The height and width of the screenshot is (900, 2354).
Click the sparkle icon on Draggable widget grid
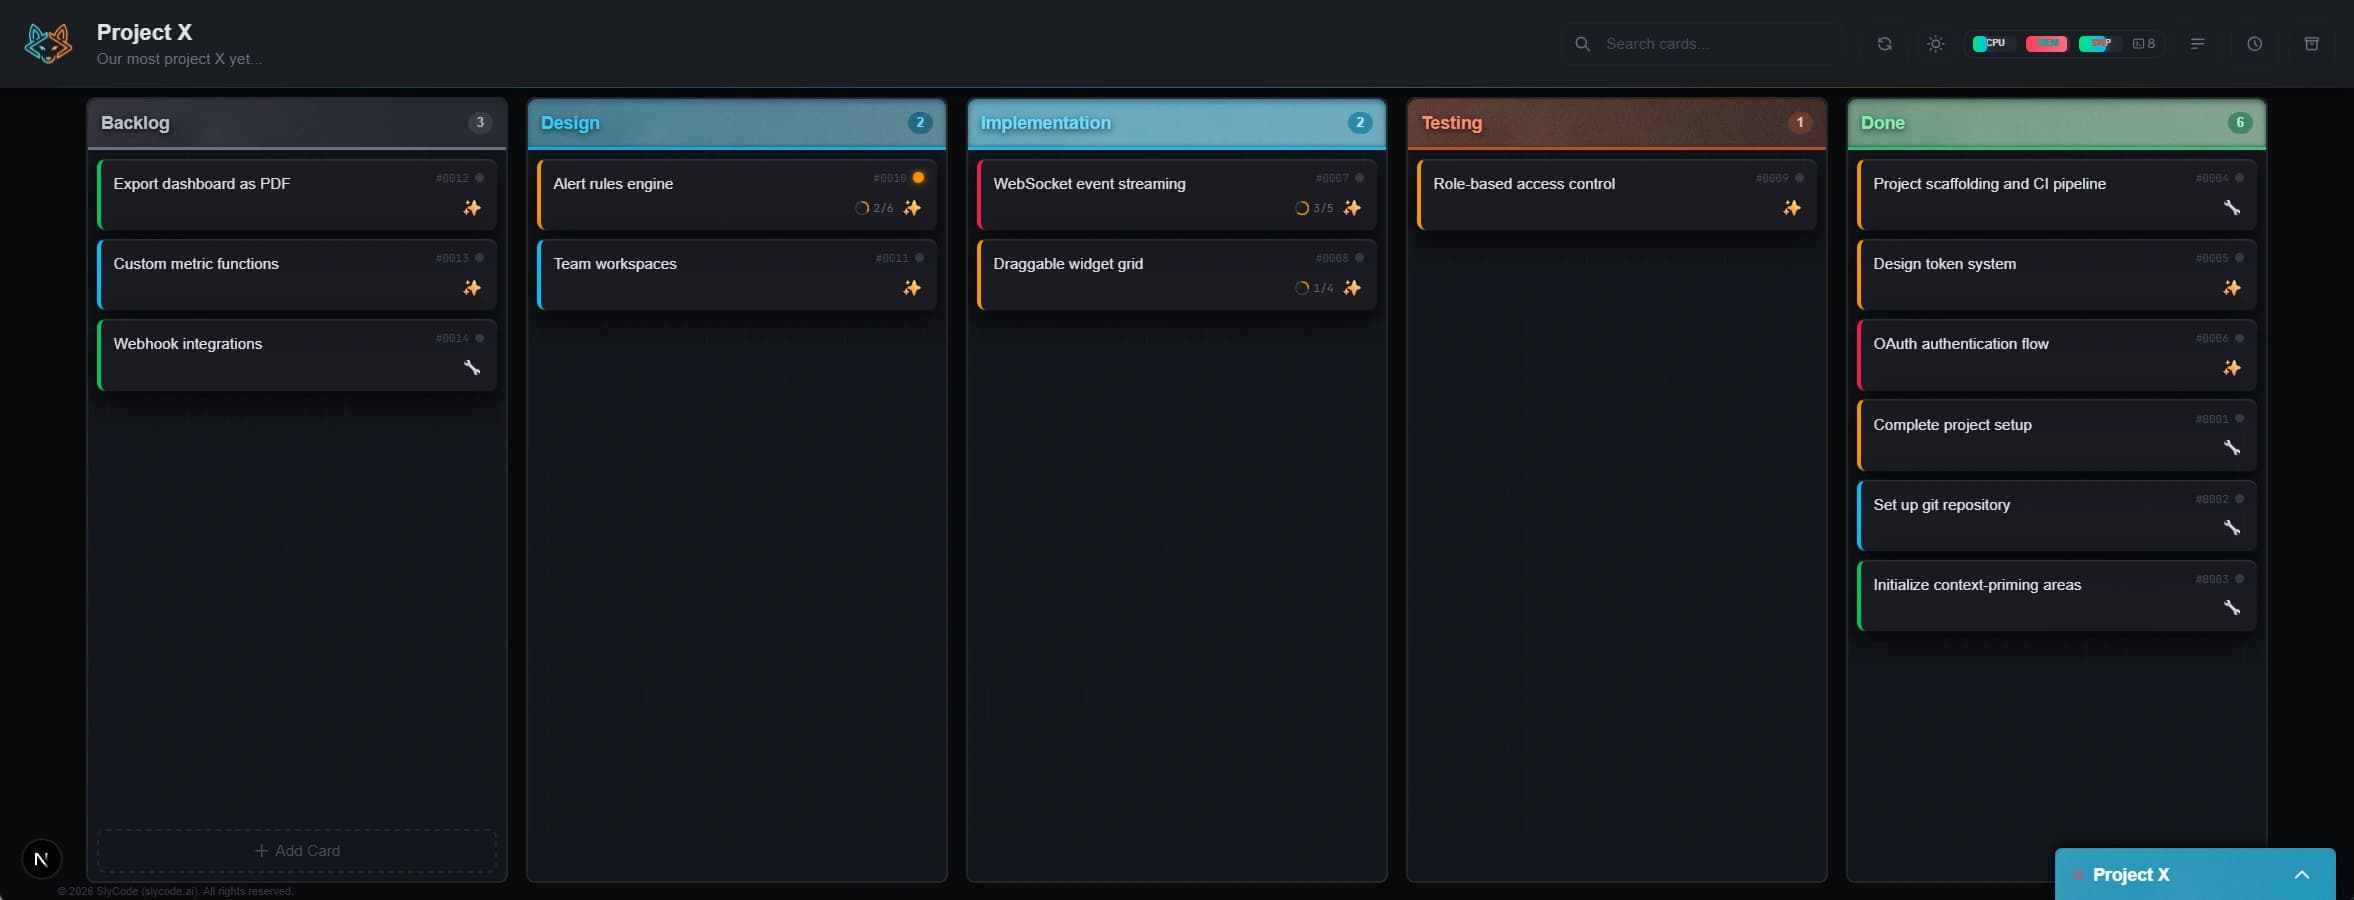coord(1352,288)
